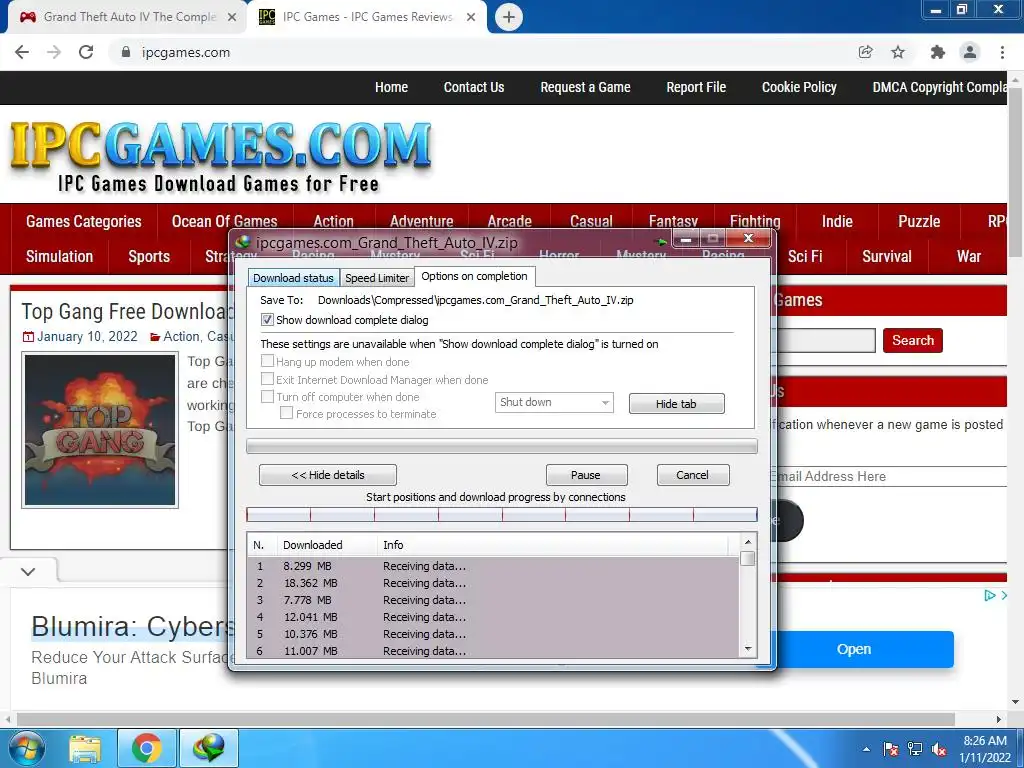Toggle Hang up modem when done
The height and width of the screenshot is (768, 1024).
(267, 361)
